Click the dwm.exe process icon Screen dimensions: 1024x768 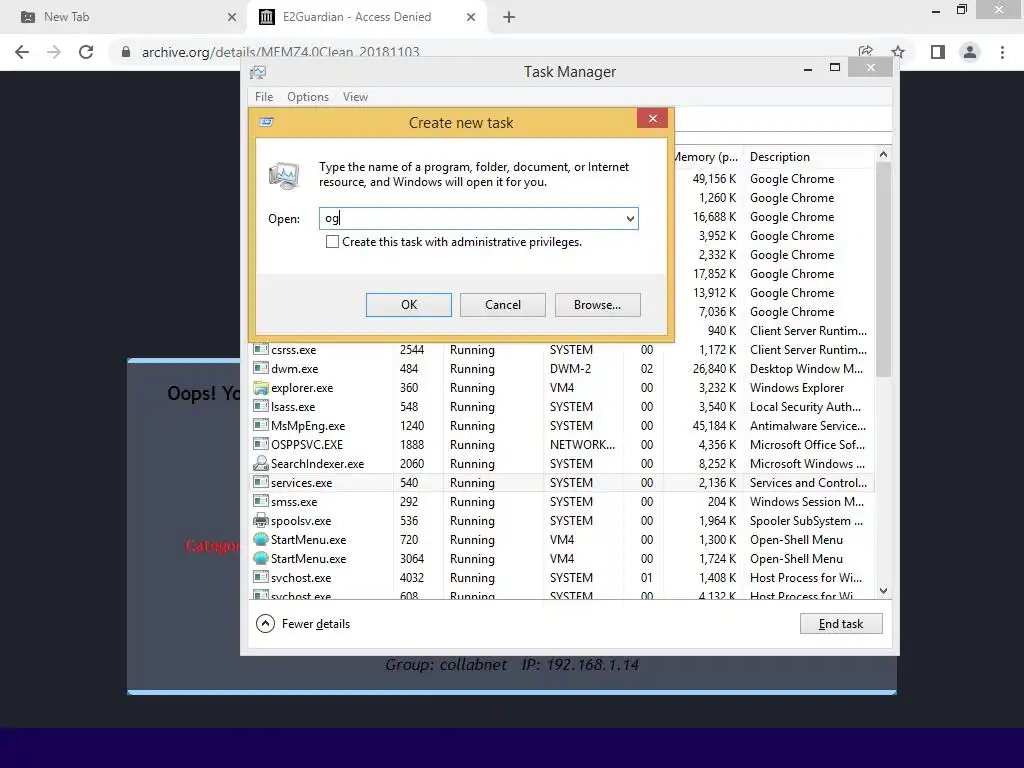point(261,368)
